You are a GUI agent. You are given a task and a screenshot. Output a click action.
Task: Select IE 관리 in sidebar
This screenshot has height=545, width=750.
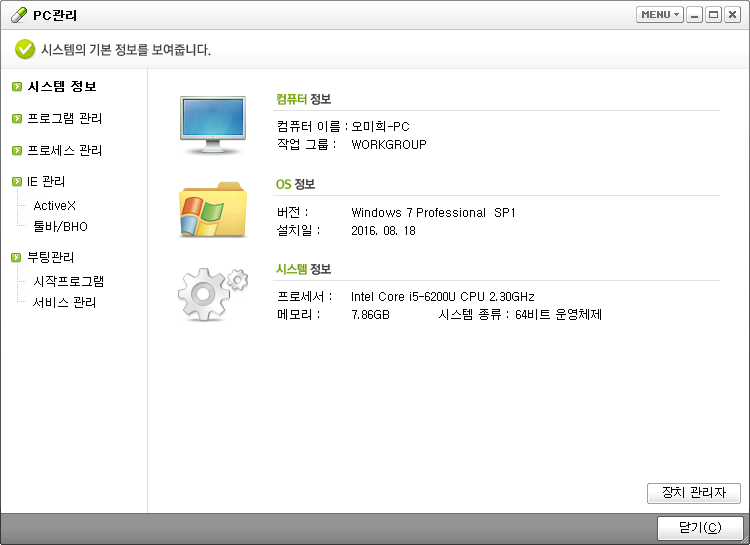click(46, 182)
